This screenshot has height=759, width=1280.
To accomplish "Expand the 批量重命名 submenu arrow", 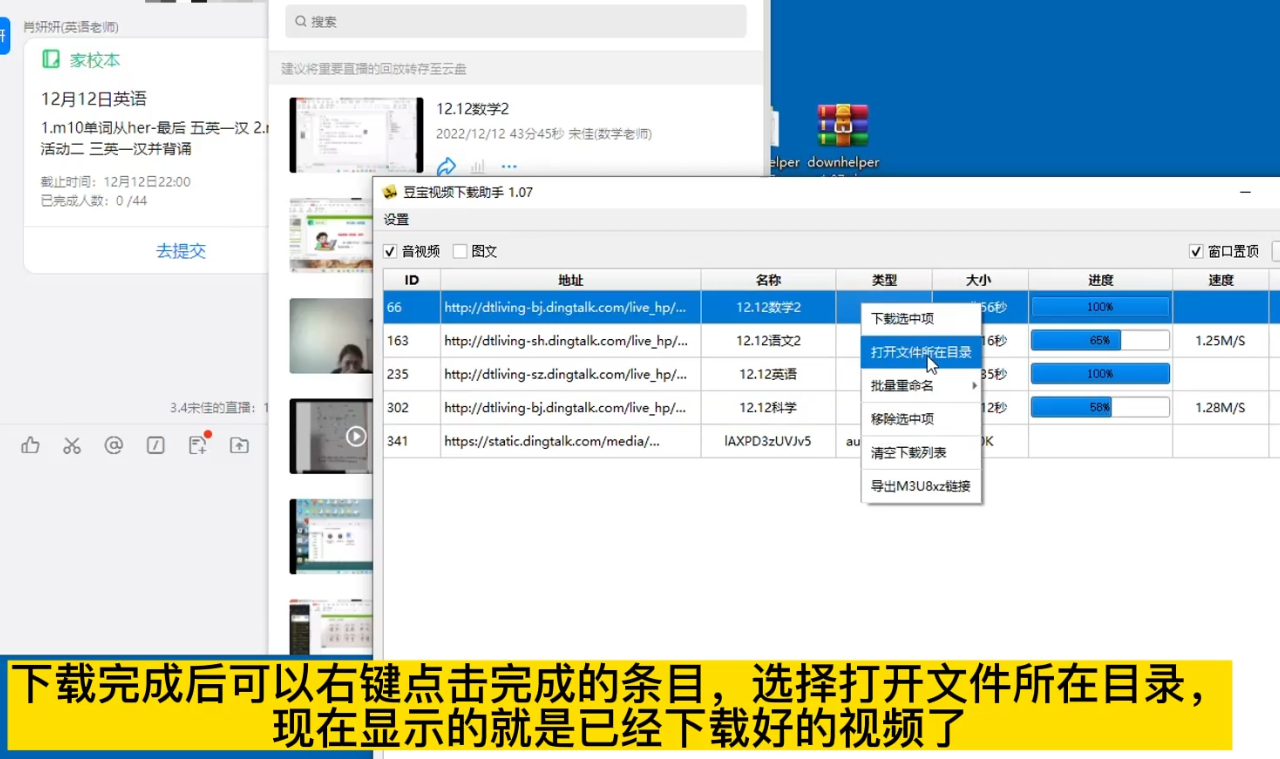I will [975, 386].
